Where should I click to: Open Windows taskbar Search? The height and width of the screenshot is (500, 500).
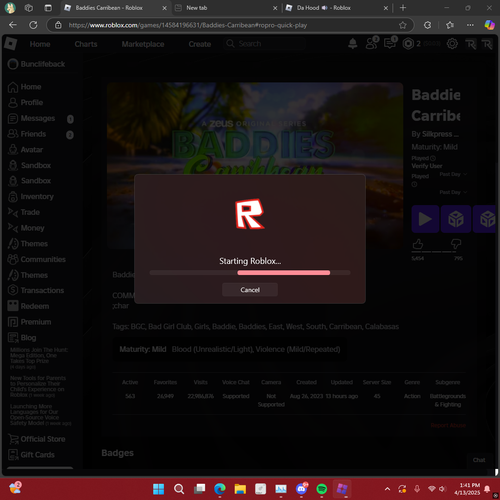[179, 489]
